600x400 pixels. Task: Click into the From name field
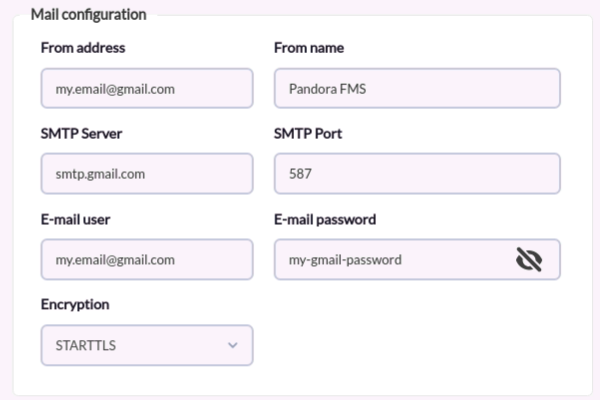[417, 88]
